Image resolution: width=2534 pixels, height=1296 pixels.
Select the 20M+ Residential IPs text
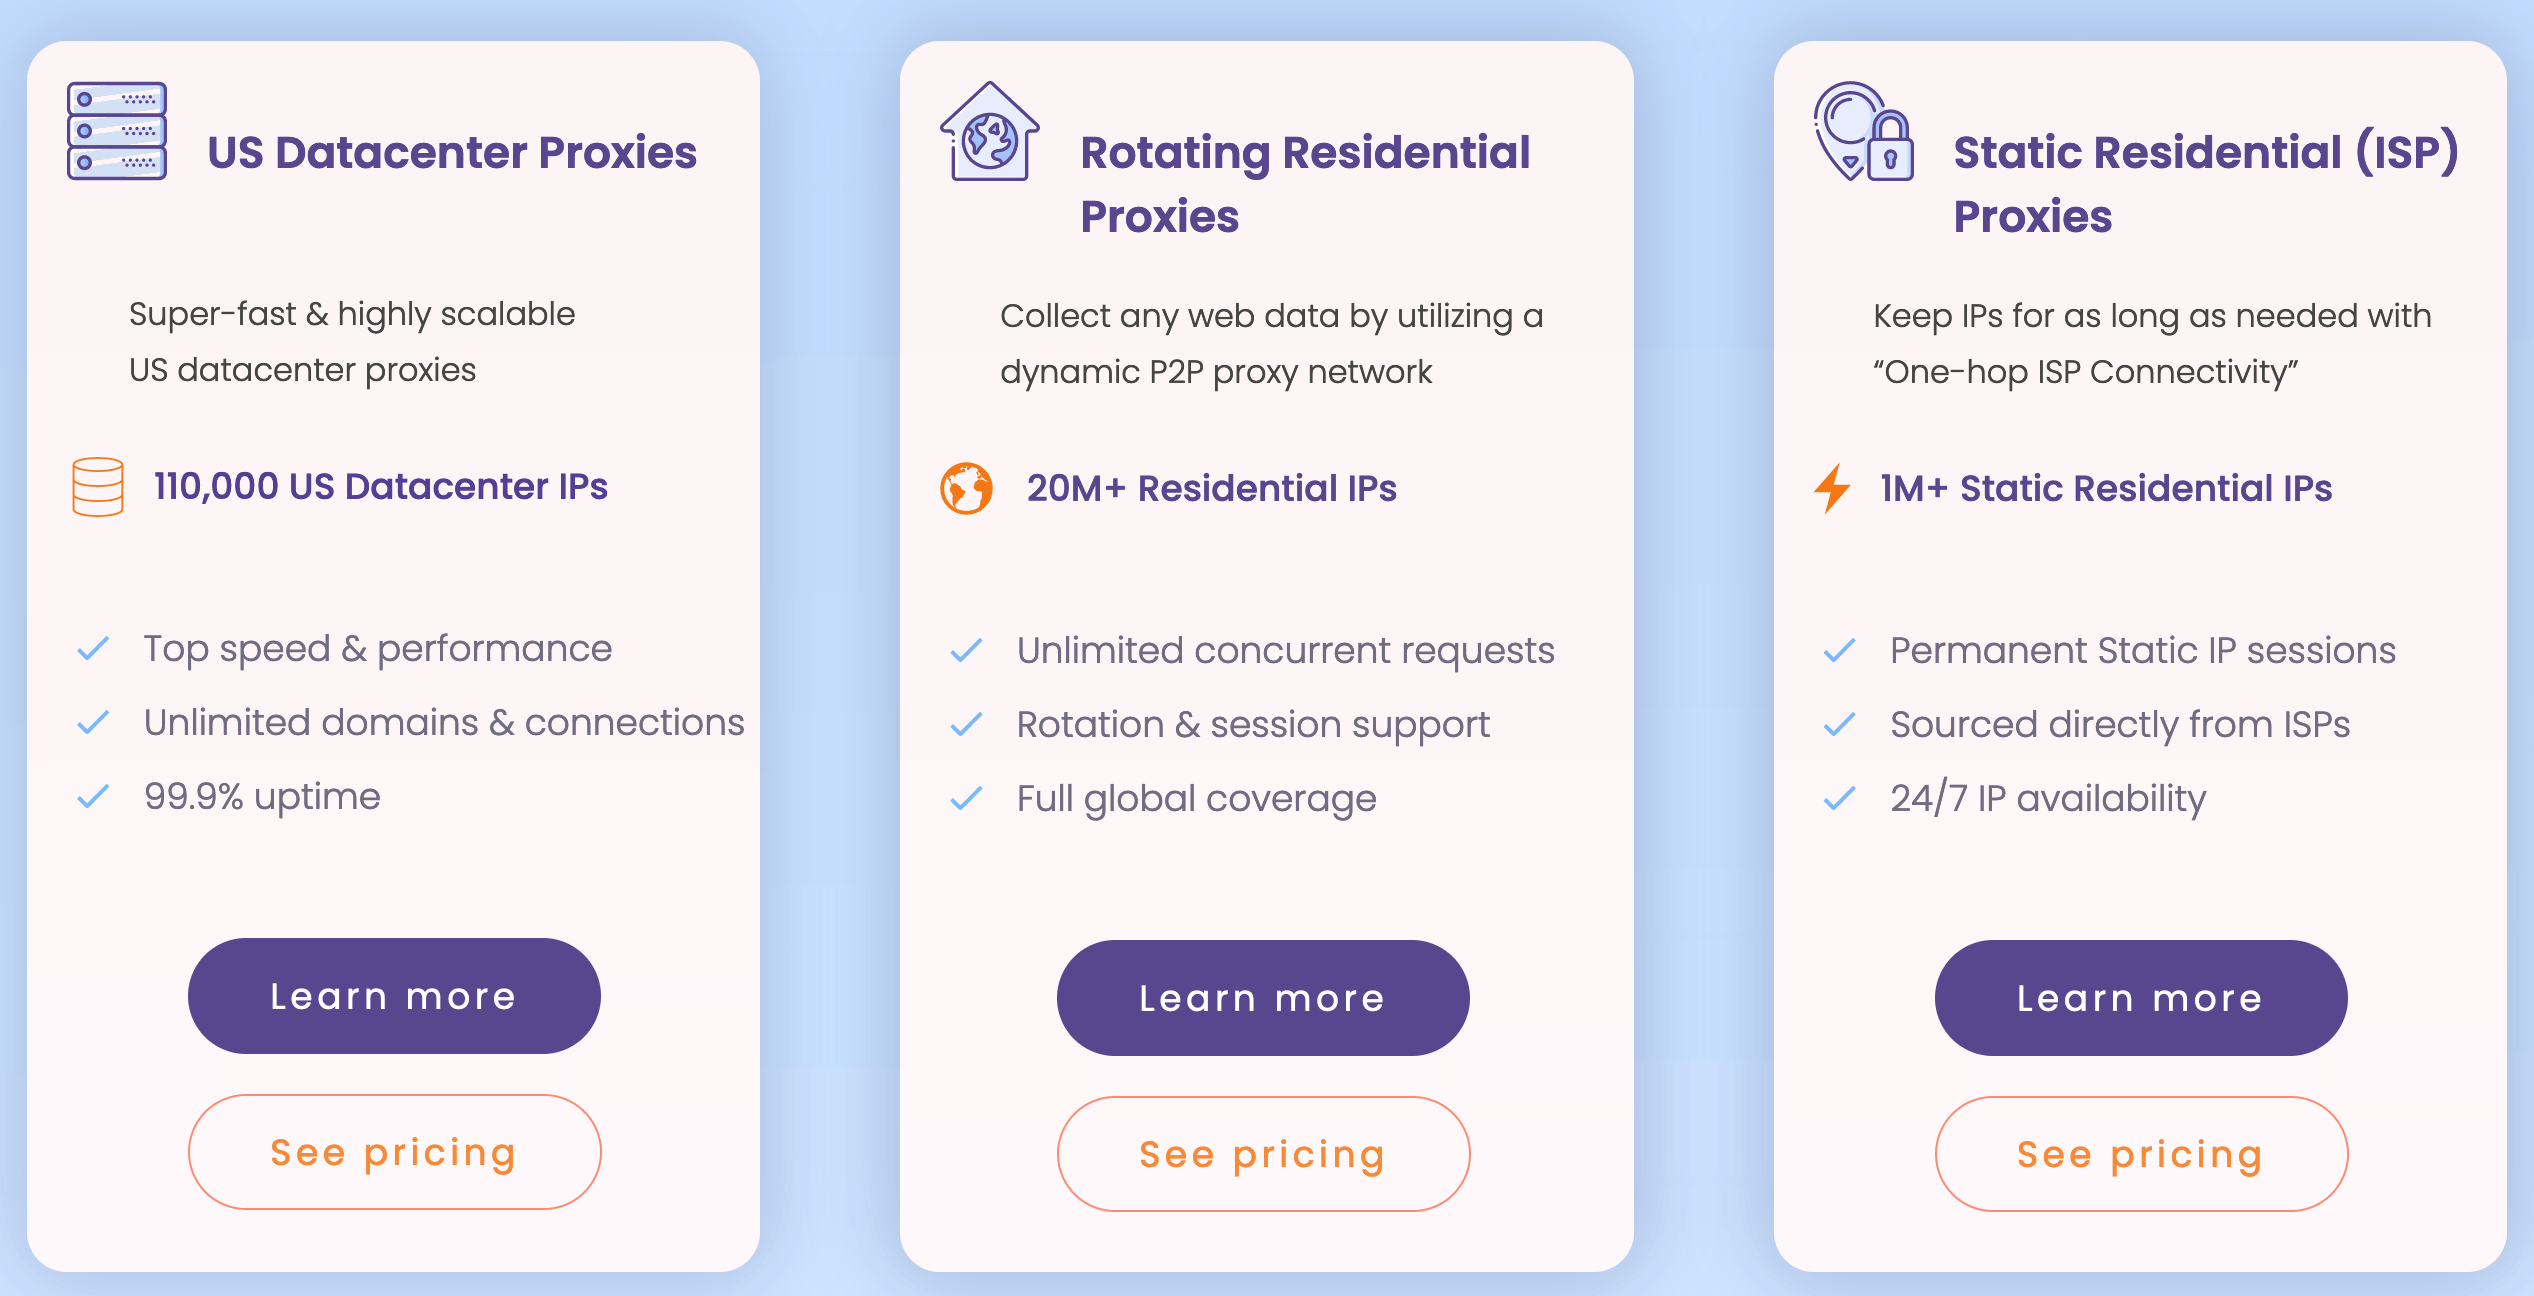pos(1211,488)
